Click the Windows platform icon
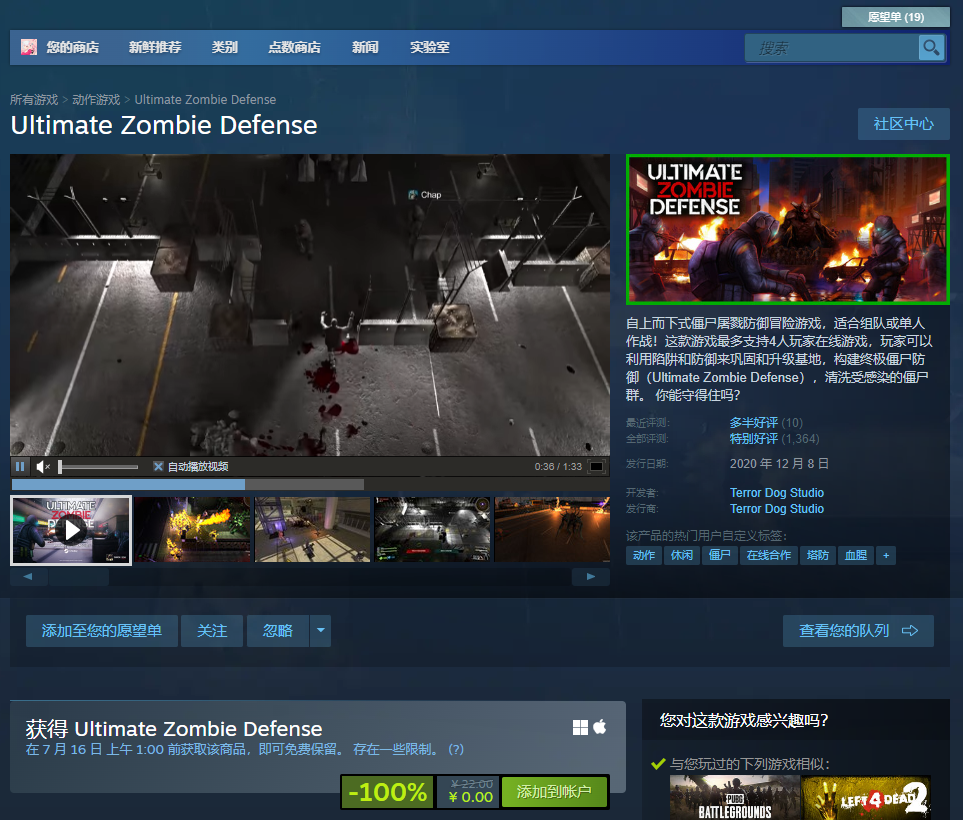This screenshot has height=820, width=963. click(580, 728)
